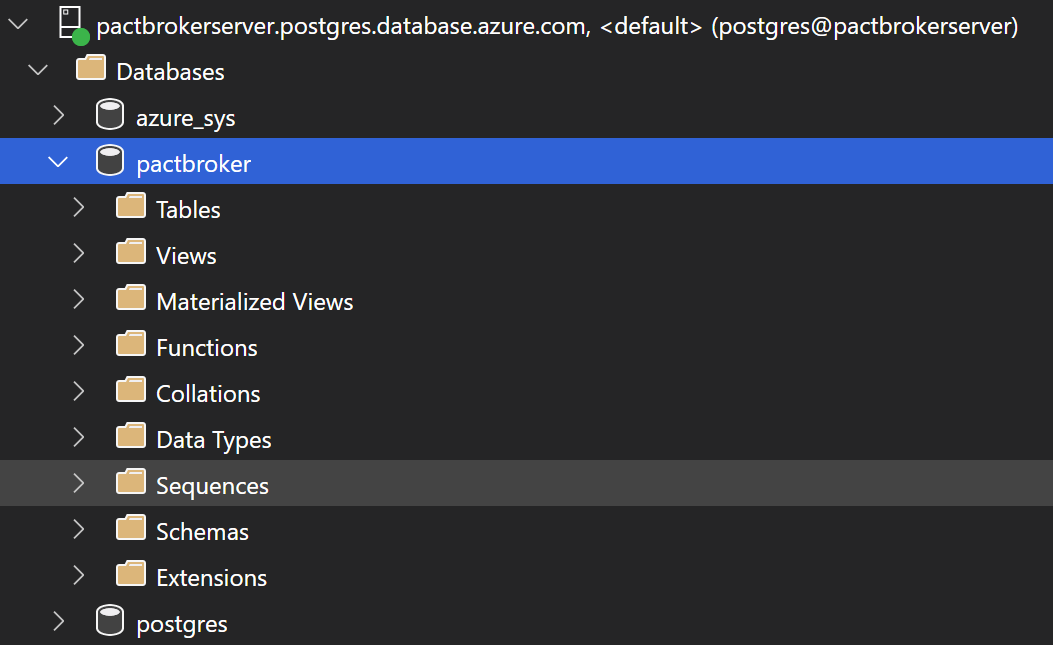Click the Functions folder icon

point(130,344)
